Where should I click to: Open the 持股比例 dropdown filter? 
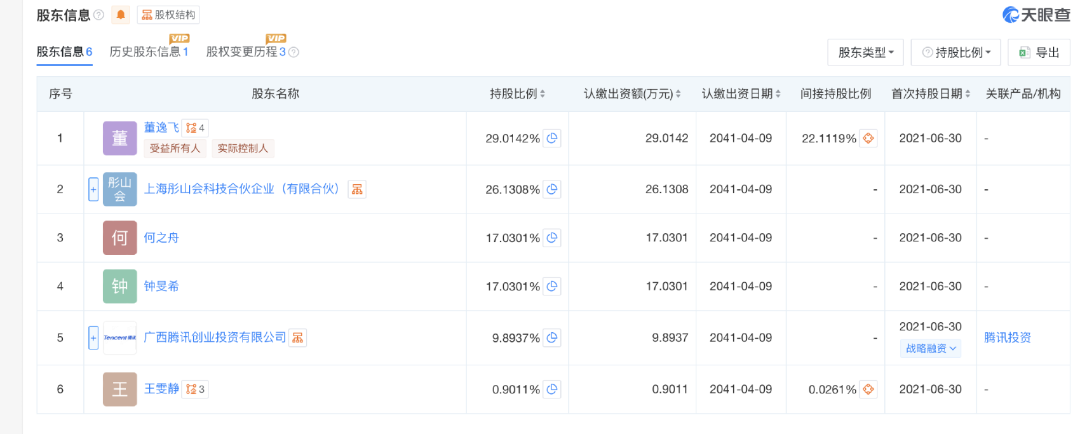tap(956, 52)
